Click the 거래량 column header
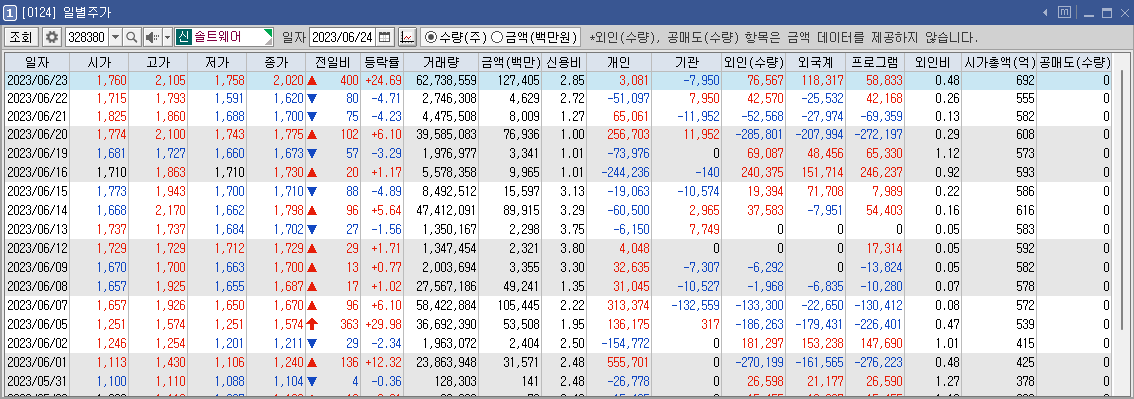1134x399 pixels. point(440,62)
